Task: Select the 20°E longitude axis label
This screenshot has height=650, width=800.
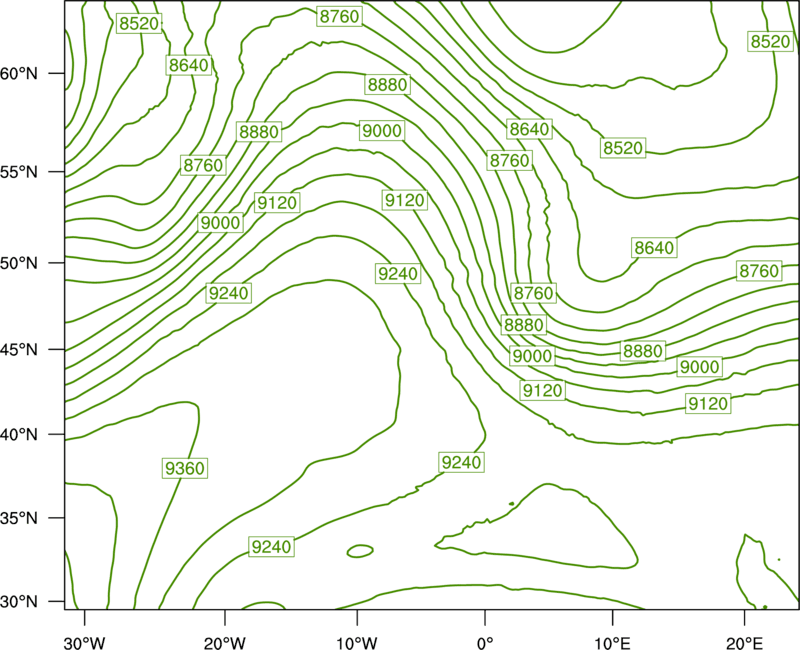Action: [744, 643]
